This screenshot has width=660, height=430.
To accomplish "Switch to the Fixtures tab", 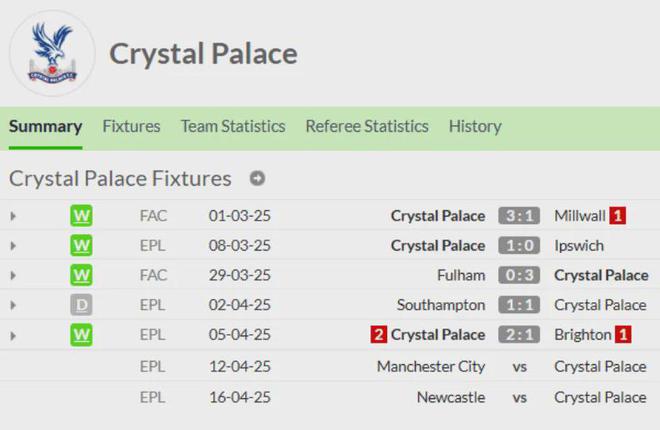I will pos(131,127).
